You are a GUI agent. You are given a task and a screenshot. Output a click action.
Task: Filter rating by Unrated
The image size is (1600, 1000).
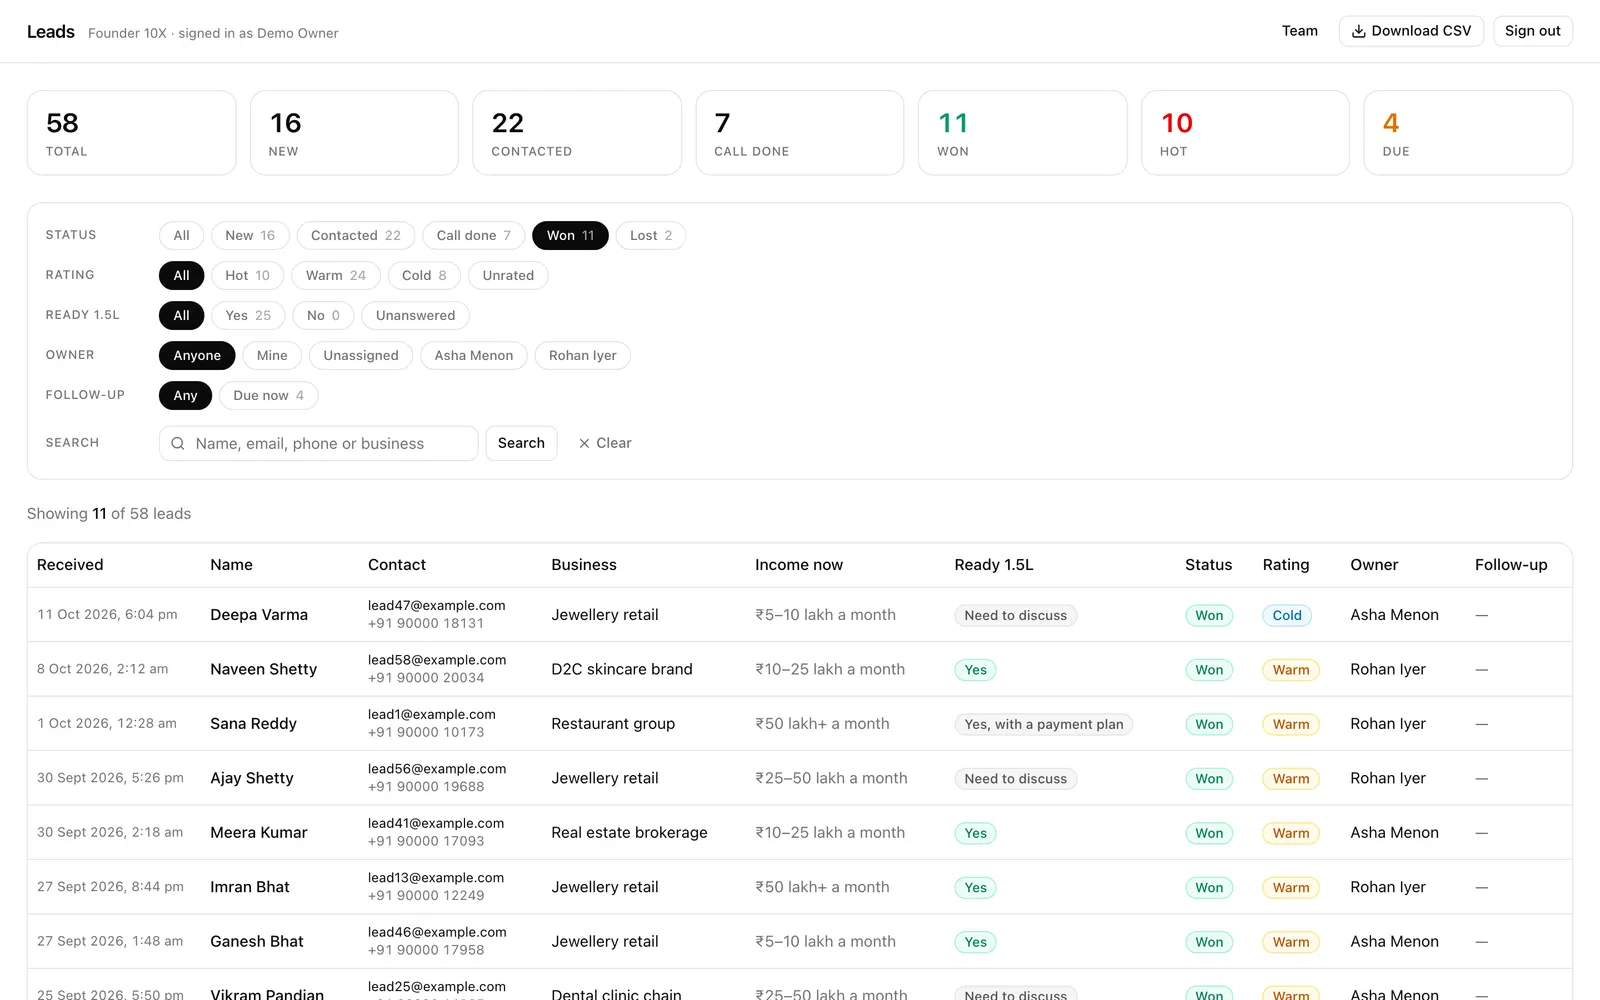click(508, 275)
